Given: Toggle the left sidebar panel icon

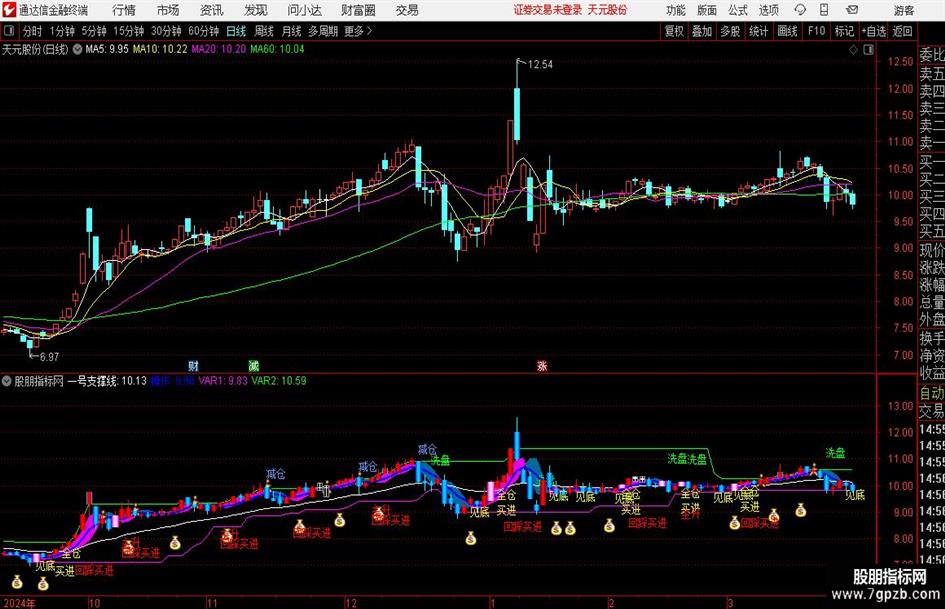Looking at the screenshot, I should [x=8, y=31].
